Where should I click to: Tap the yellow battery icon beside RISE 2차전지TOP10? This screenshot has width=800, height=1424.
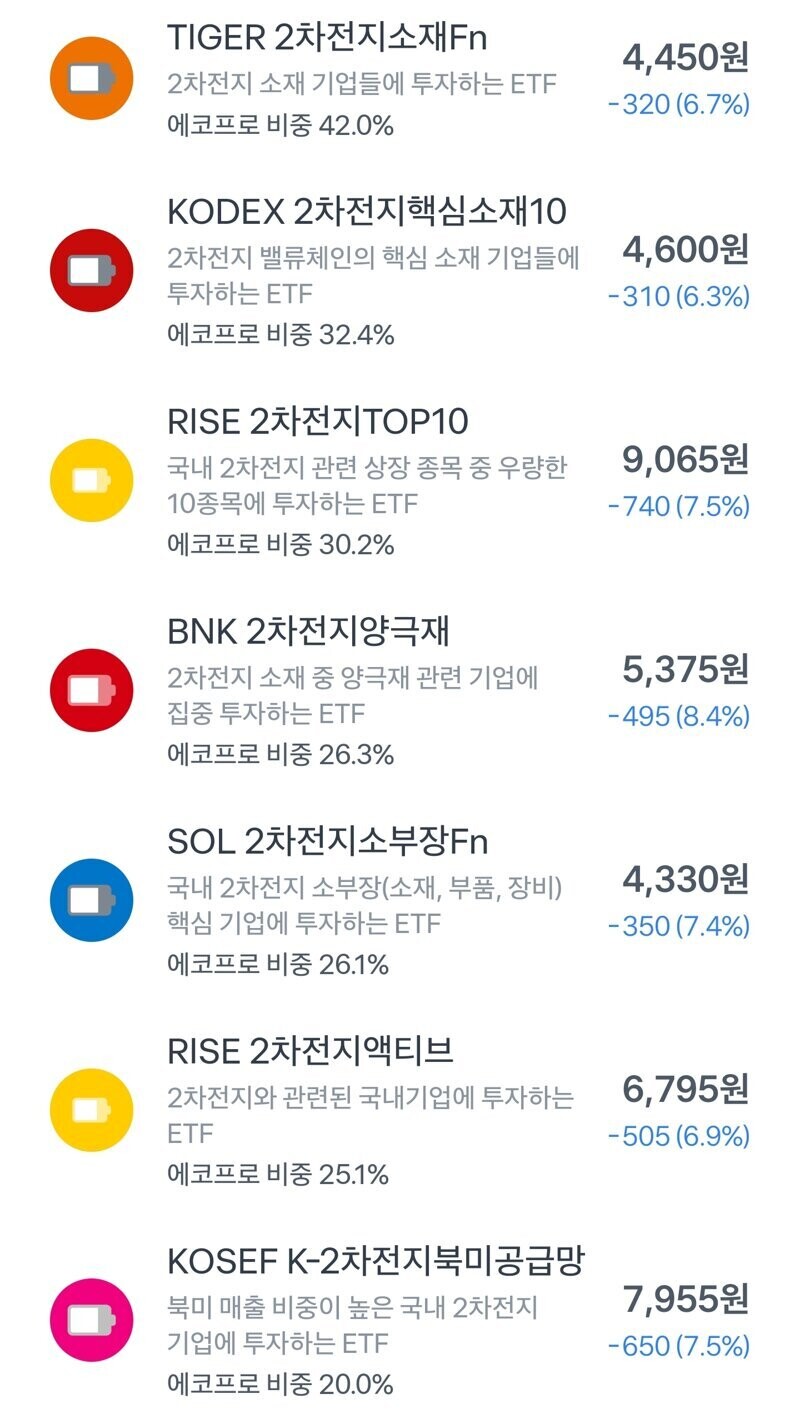[91, 480]
